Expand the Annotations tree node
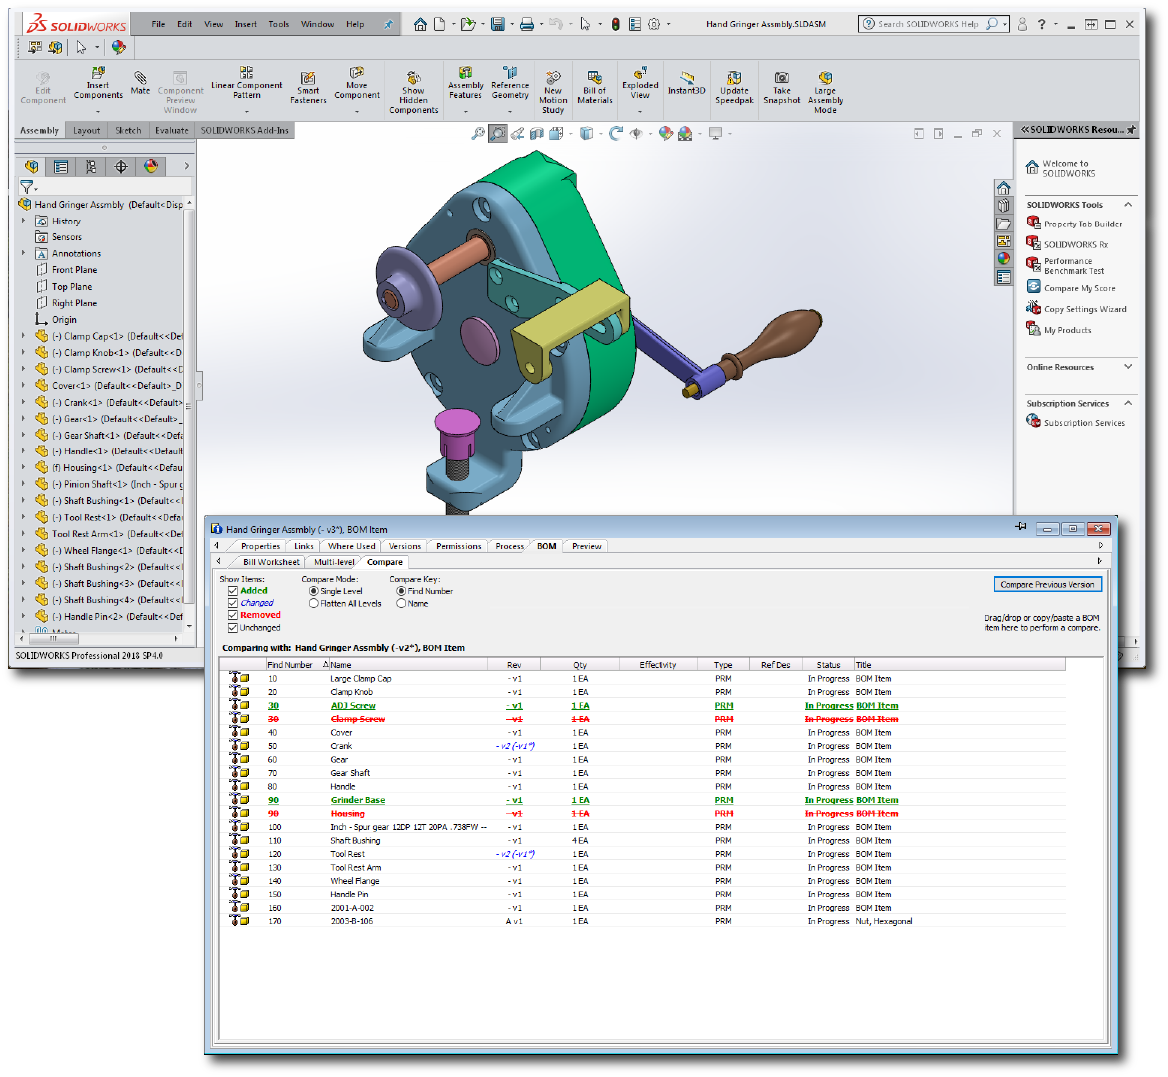 (23, 253)
